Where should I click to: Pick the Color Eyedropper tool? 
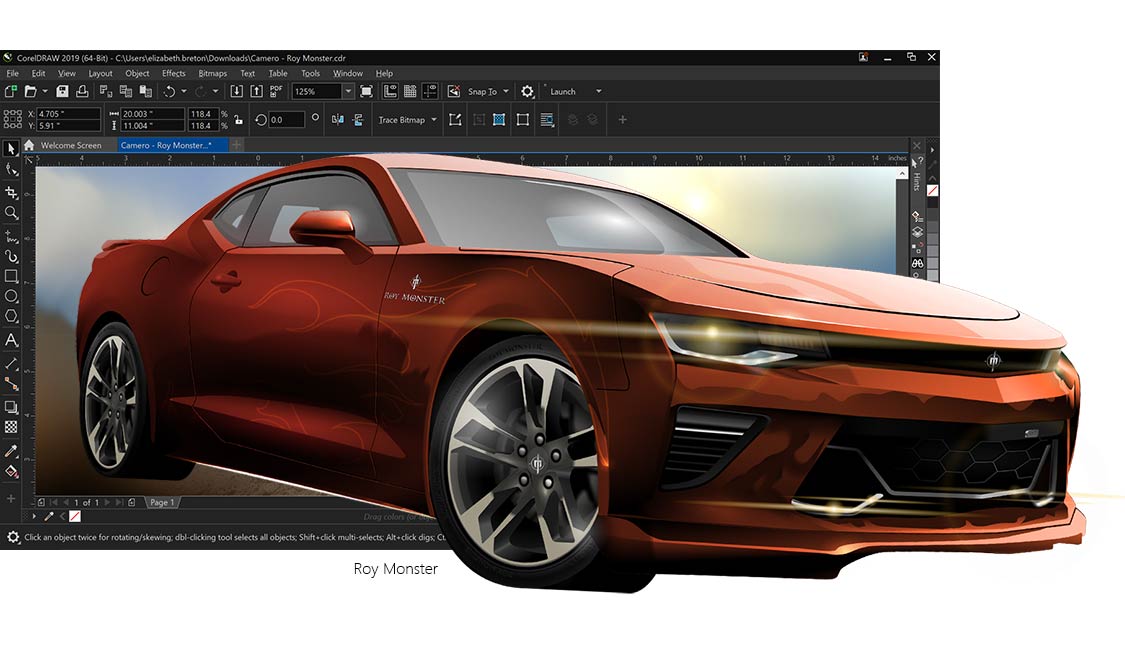pos(11,451)
